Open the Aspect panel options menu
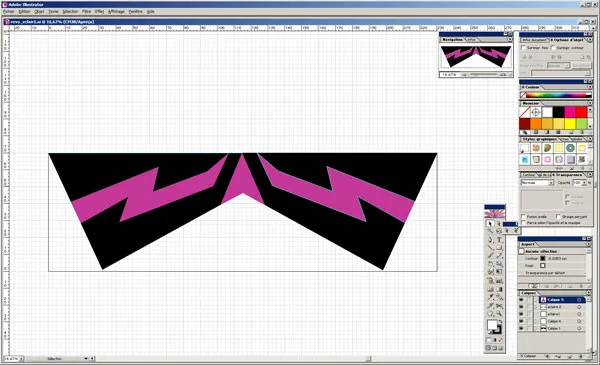The image size is (600, 365). 588,244
